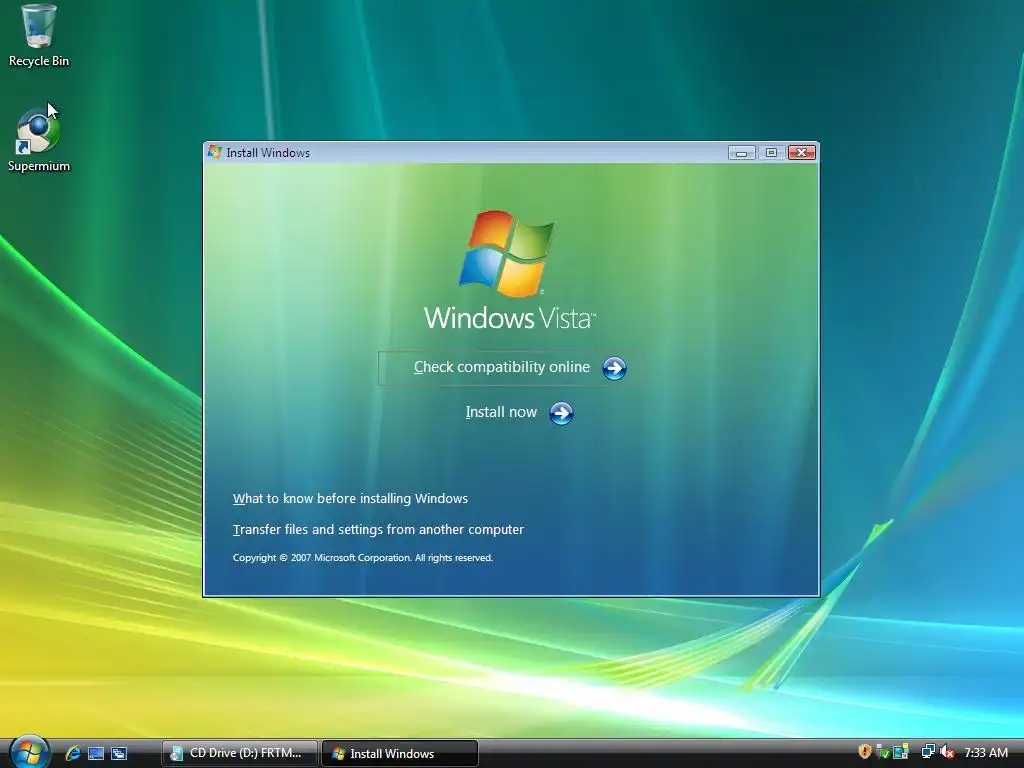The width and height of the screenshot is (1024, 768).
Task: Launch Internet Explorer from Quick Launch
Action: pos(73,753)
